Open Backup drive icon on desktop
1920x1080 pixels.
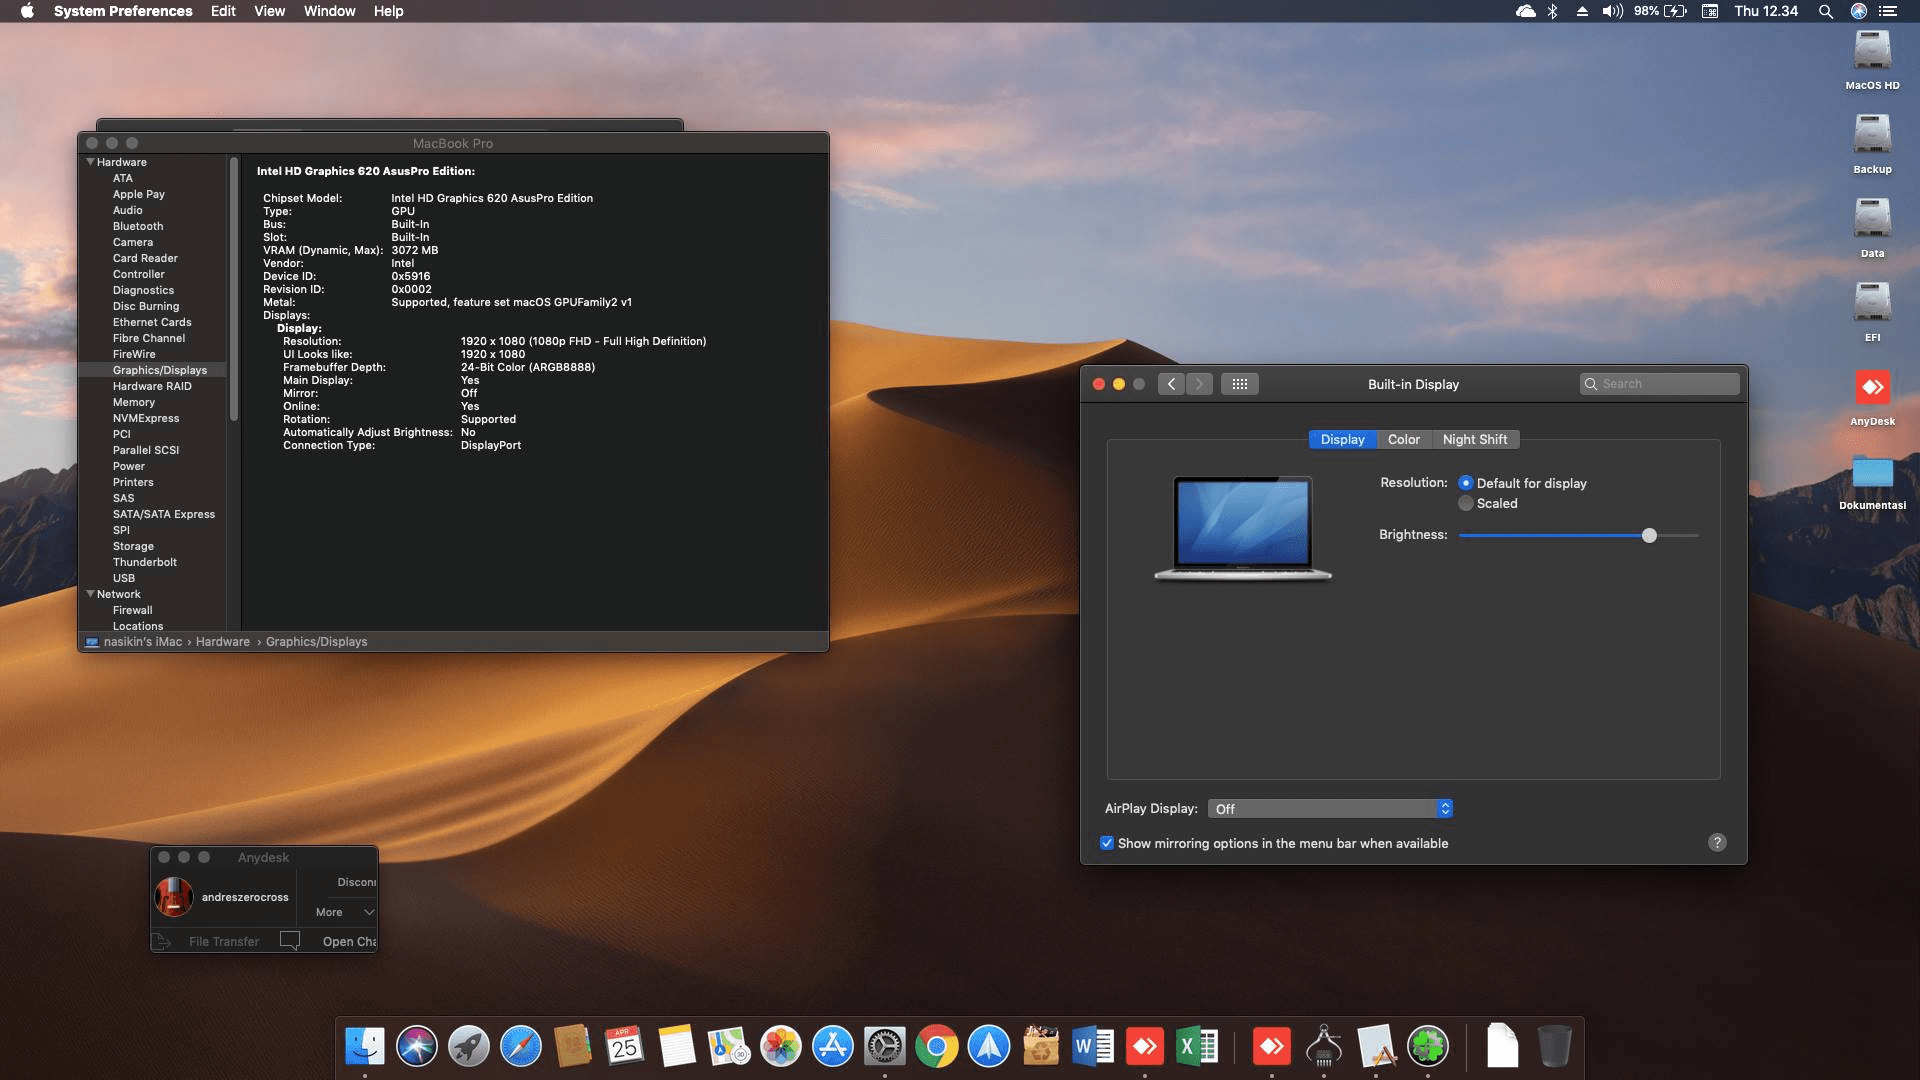[x=1872, y=144]
